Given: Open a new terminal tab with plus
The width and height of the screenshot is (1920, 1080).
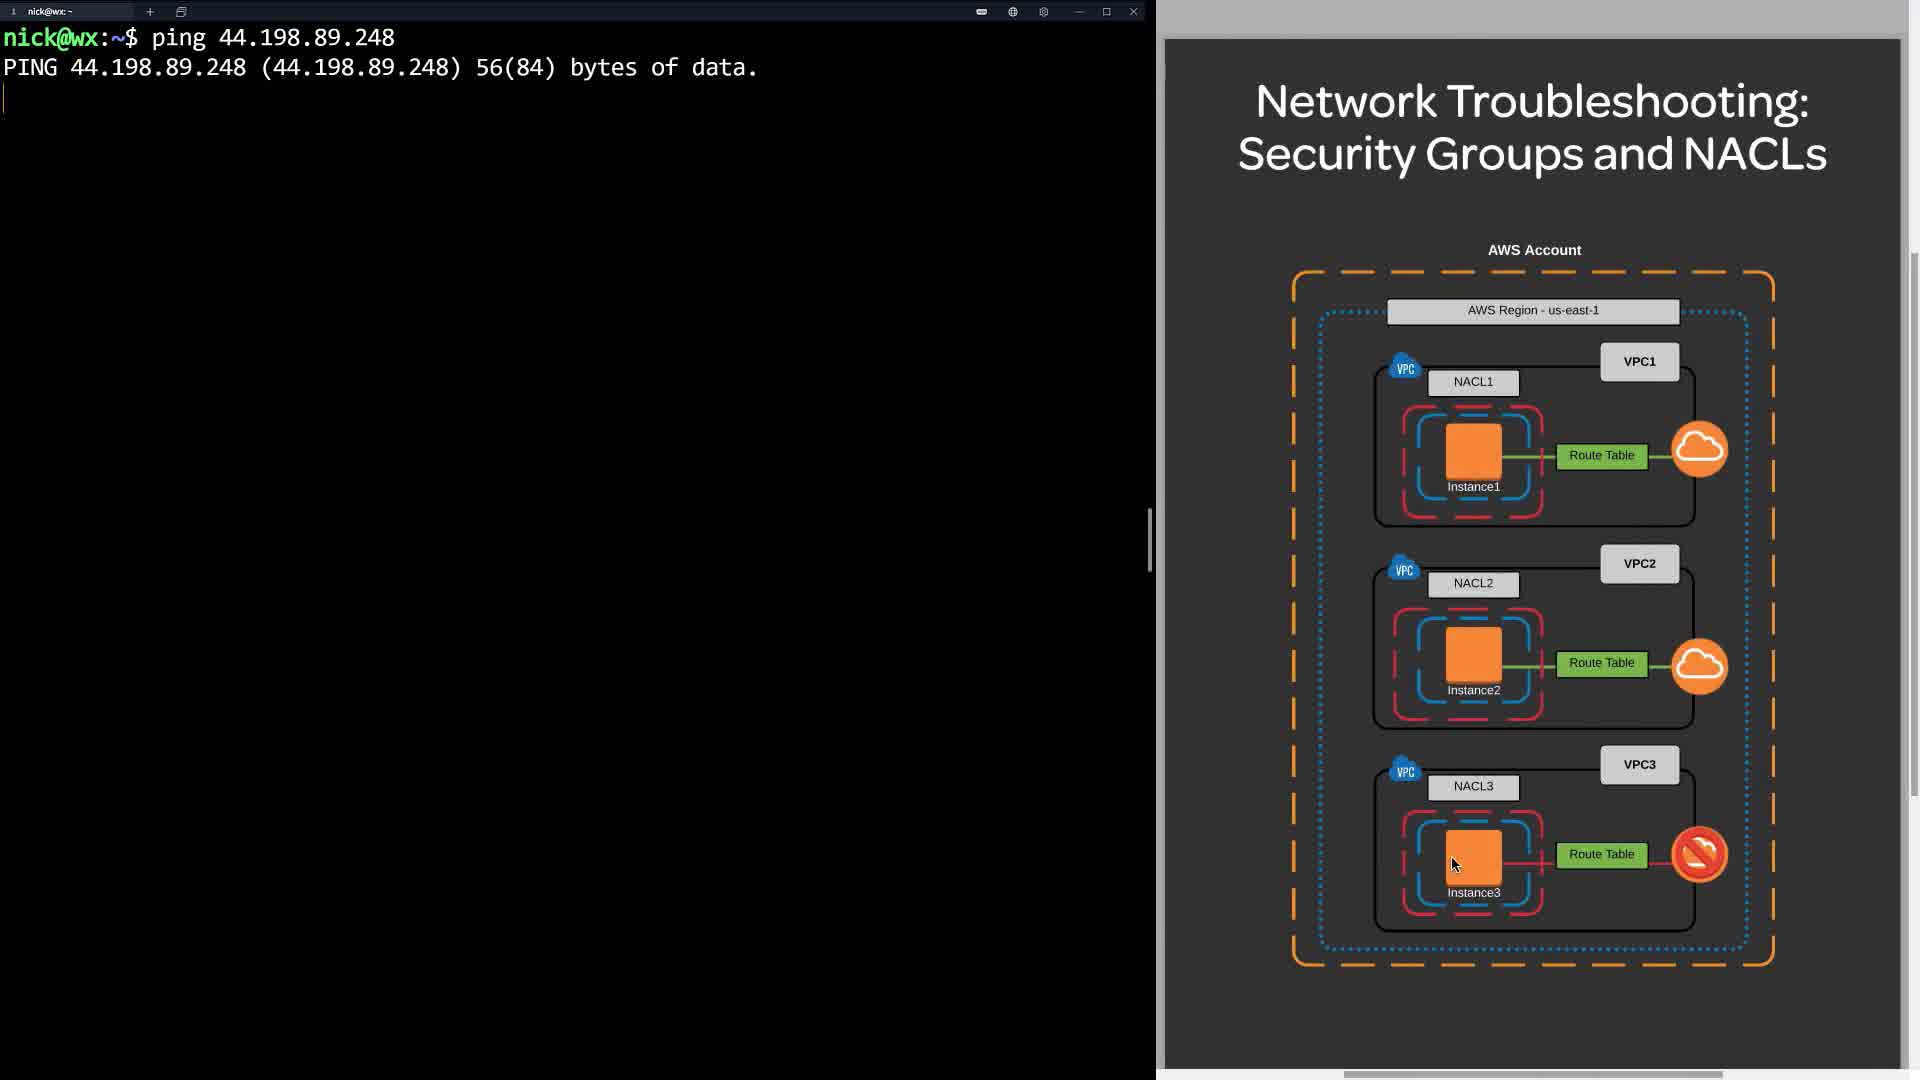Looking at the screenshot, I should pos(150,12).
